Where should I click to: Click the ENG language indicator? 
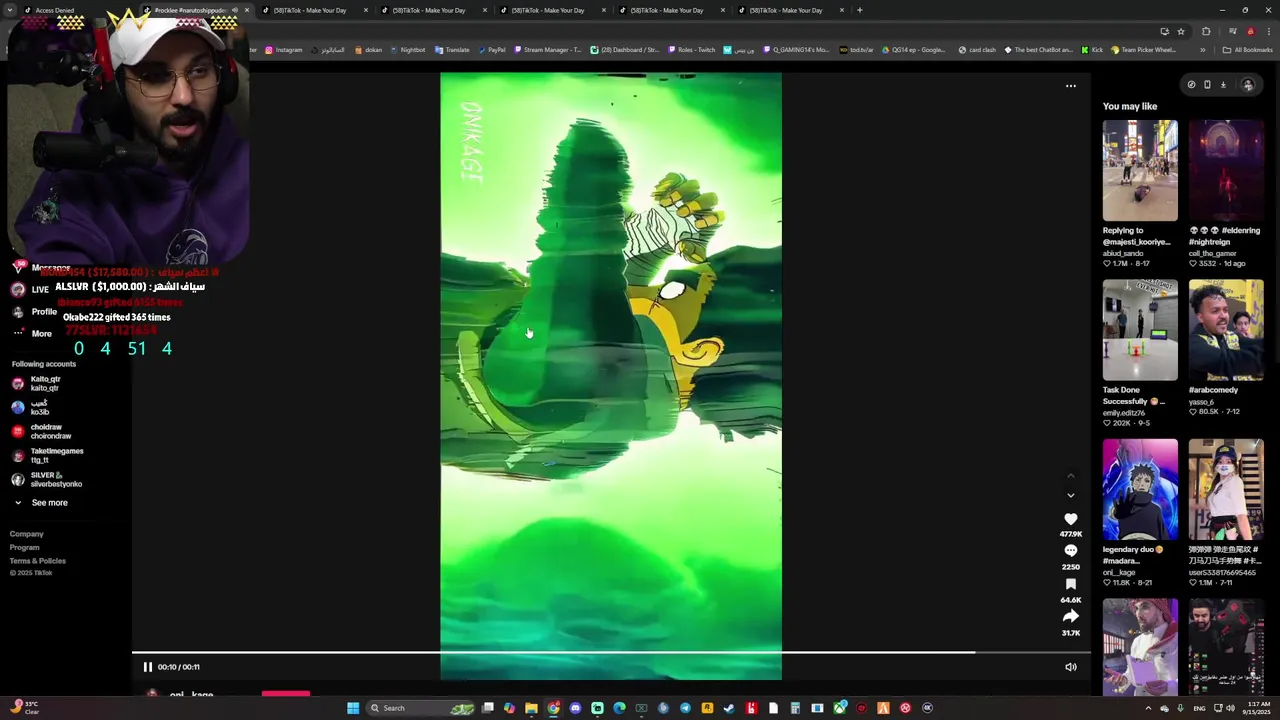(1199, 708)
